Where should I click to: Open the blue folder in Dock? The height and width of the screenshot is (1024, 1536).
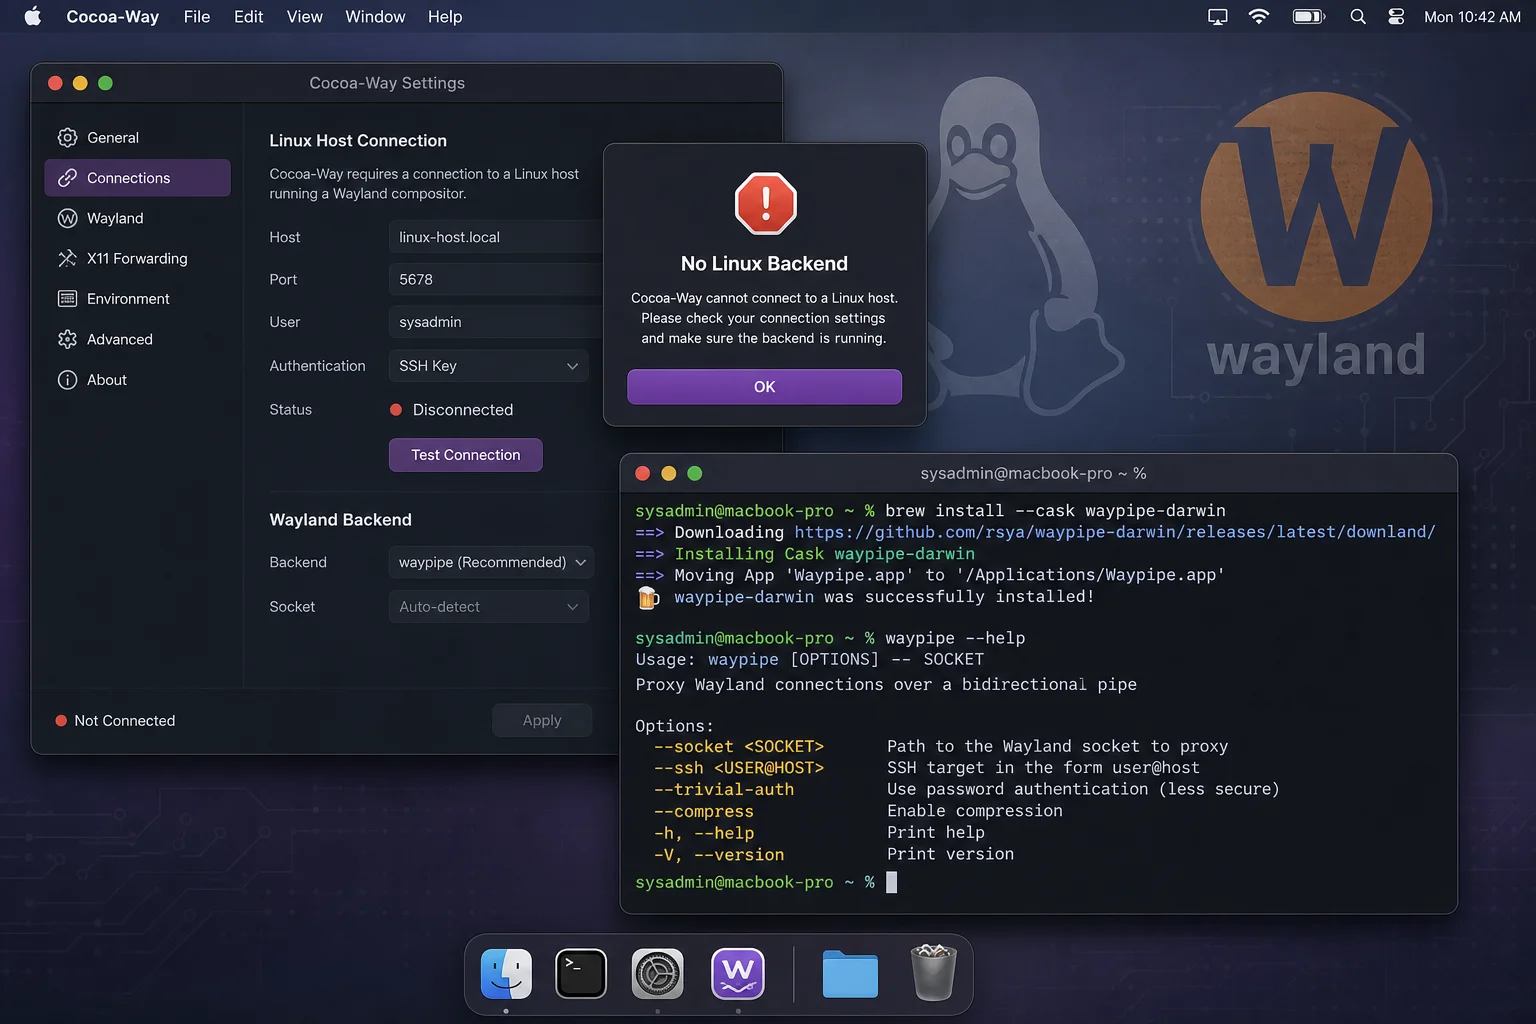click(850, 974)
